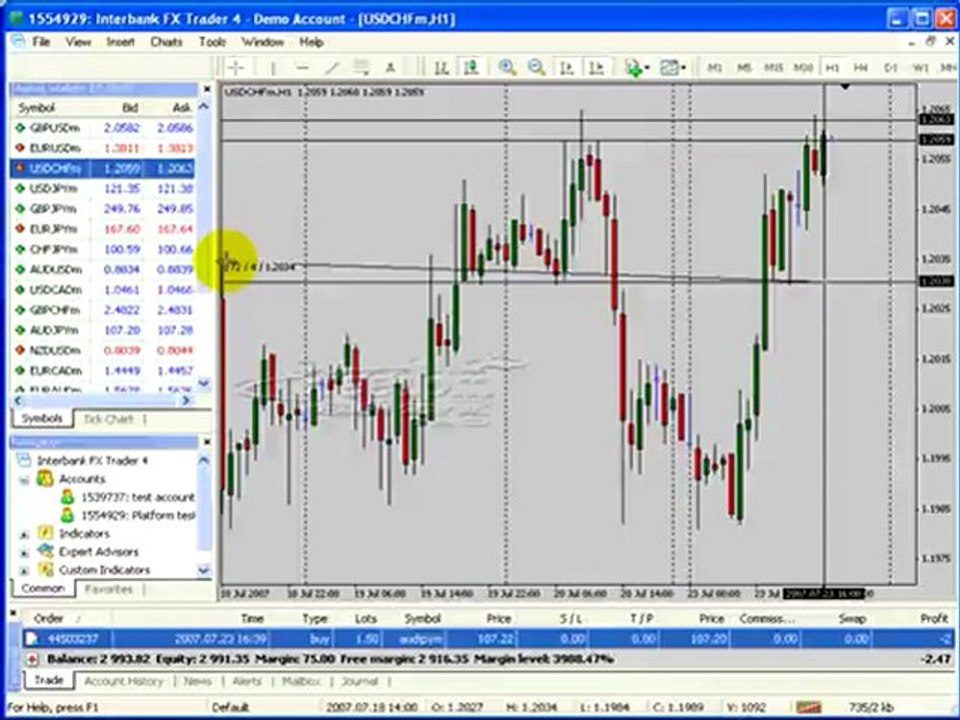Click Navigator scroll down arrow
960x720 pixels.
point(204,569)
